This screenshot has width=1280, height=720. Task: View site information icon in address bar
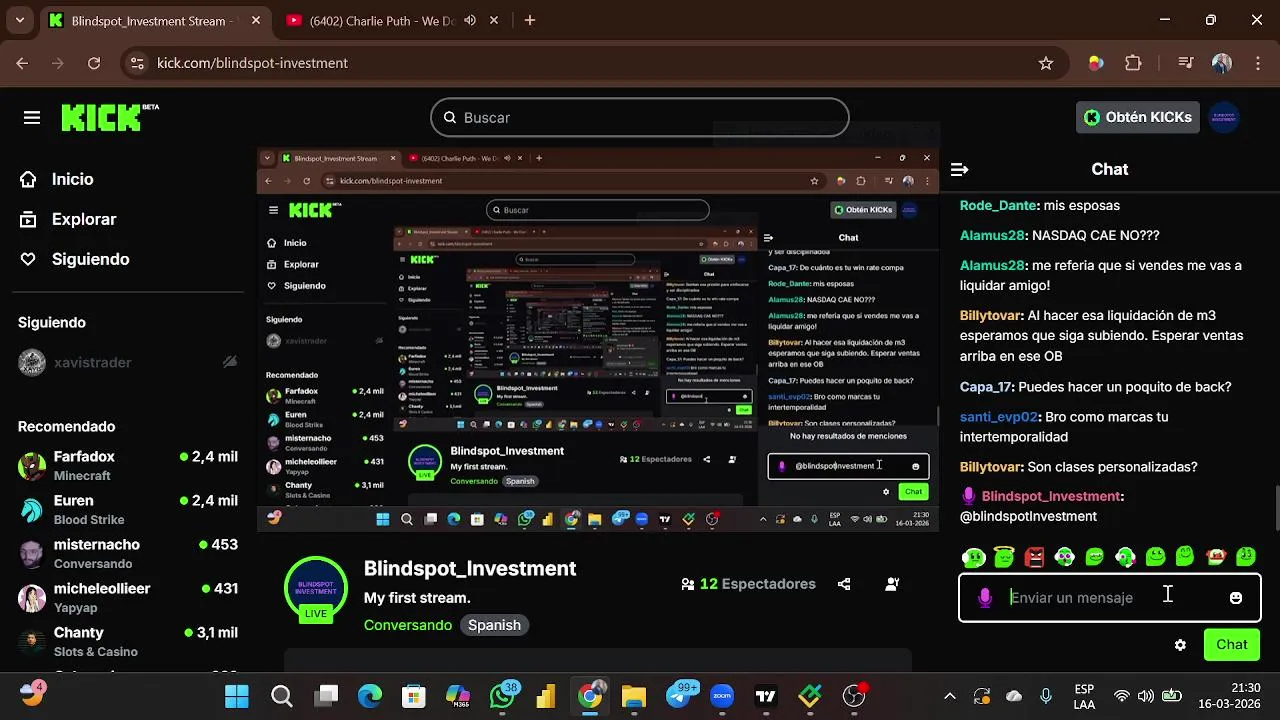click(x=138, y=63)
